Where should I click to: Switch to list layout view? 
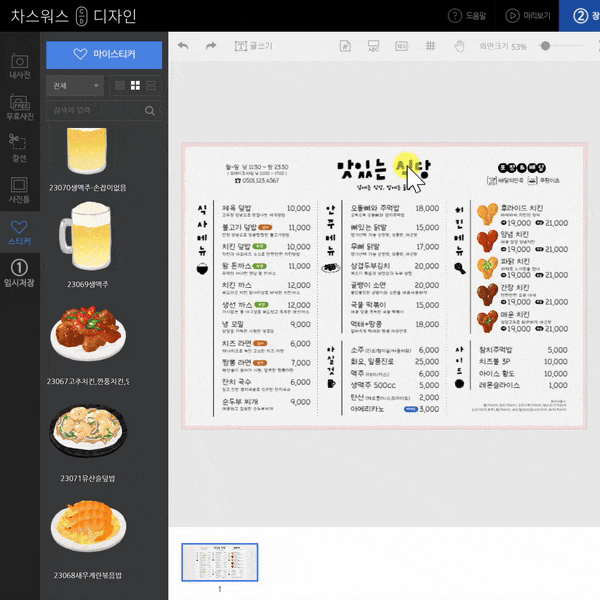(151, 86)
